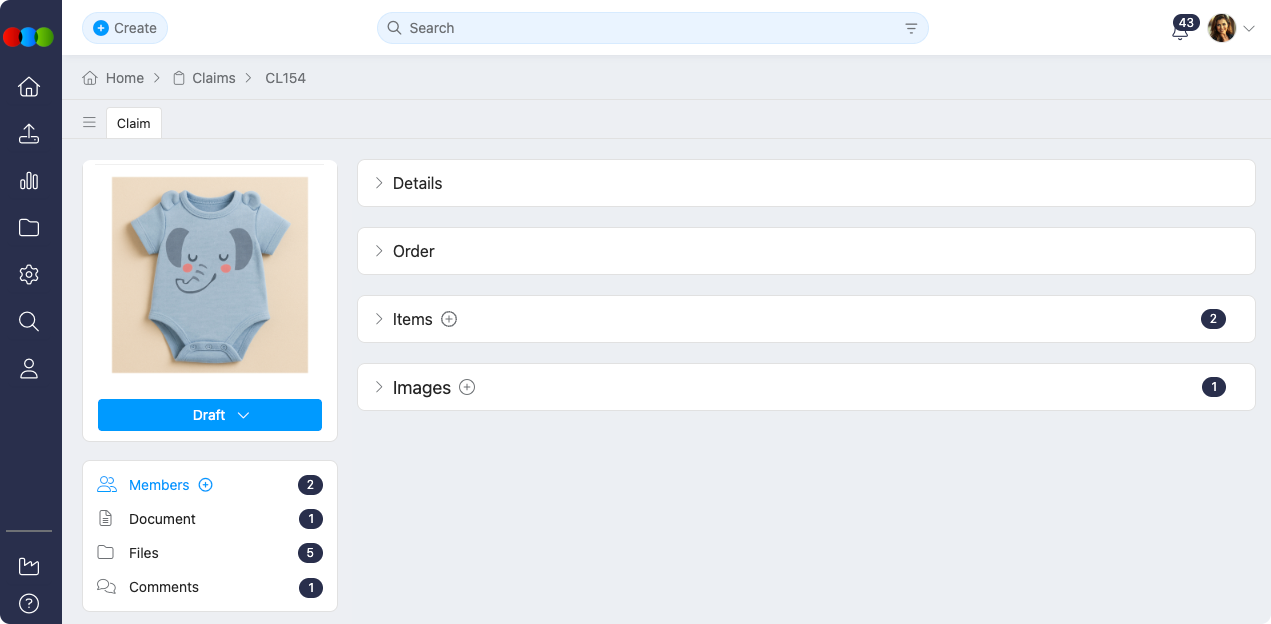Open the Home icon in sidebar

[29, 87]
